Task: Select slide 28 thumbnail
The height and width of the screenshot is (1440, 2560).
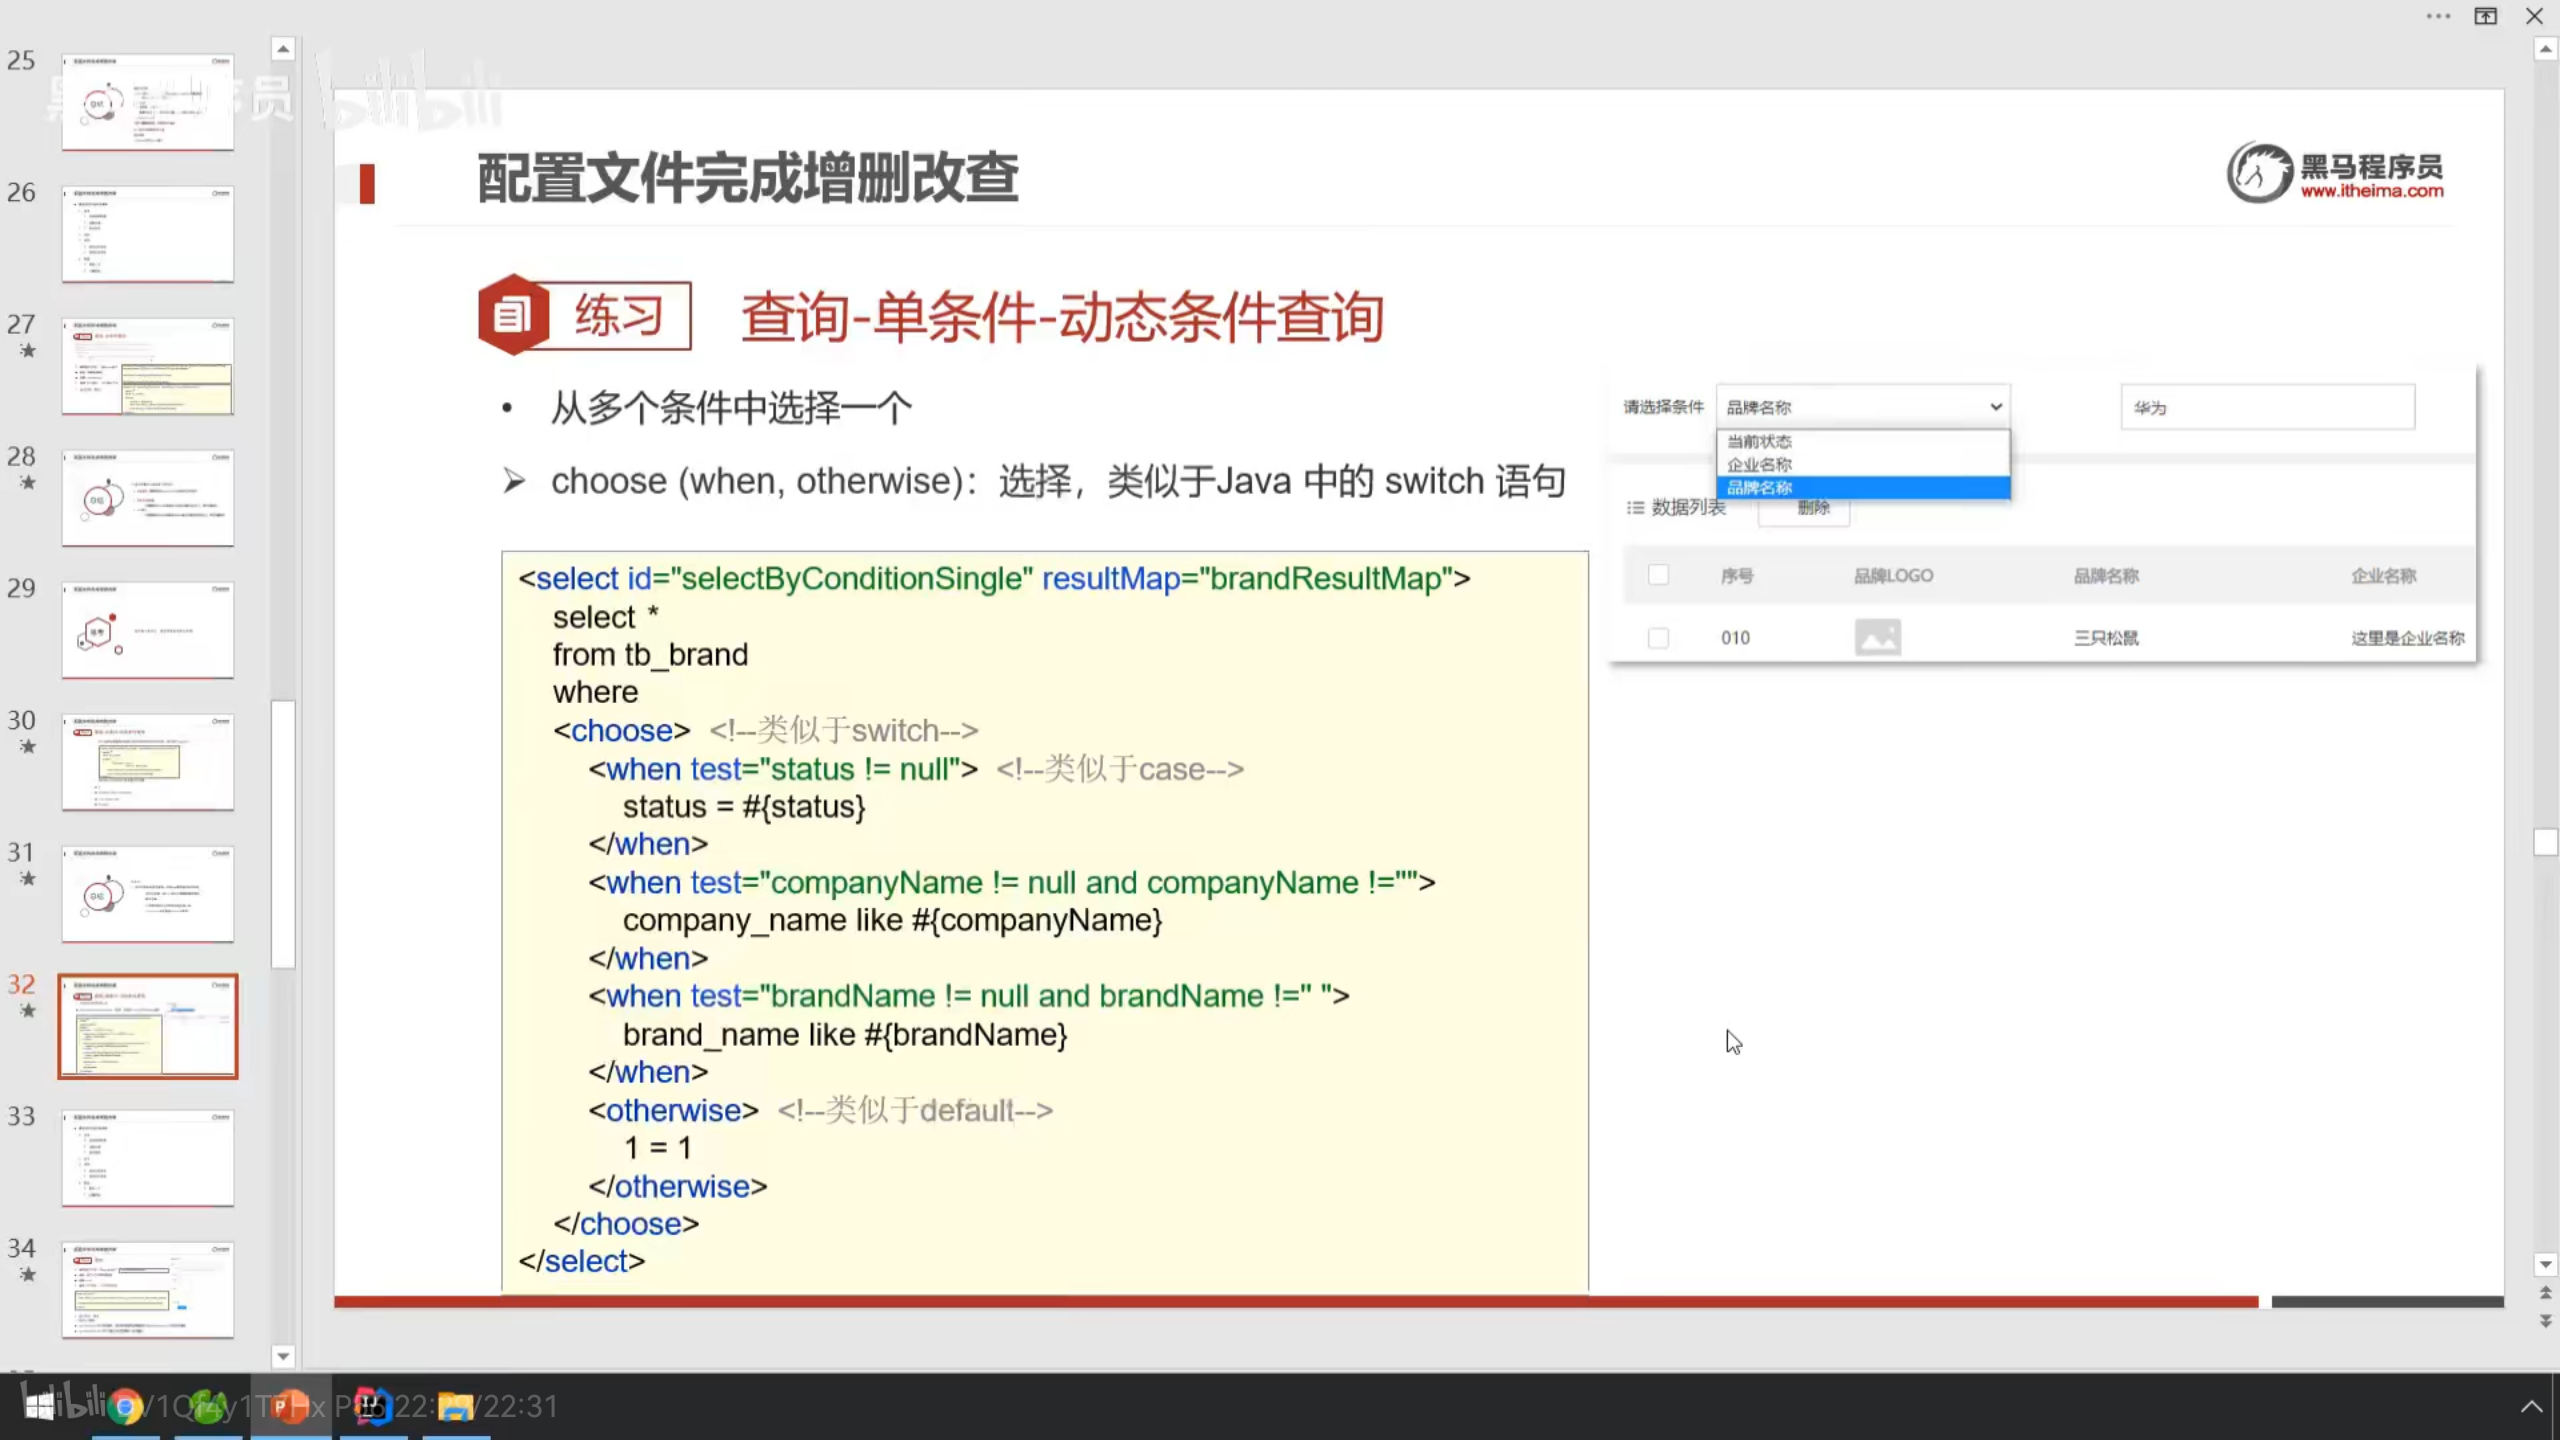Action: click(x=148, y=498)
